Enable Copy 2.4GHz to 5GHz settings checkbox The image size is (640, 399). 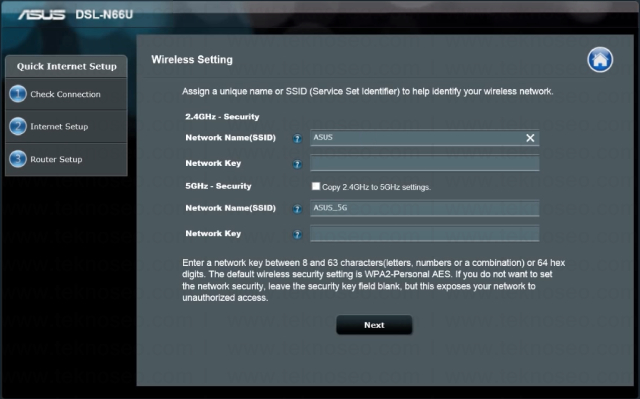tap(316, 186)
